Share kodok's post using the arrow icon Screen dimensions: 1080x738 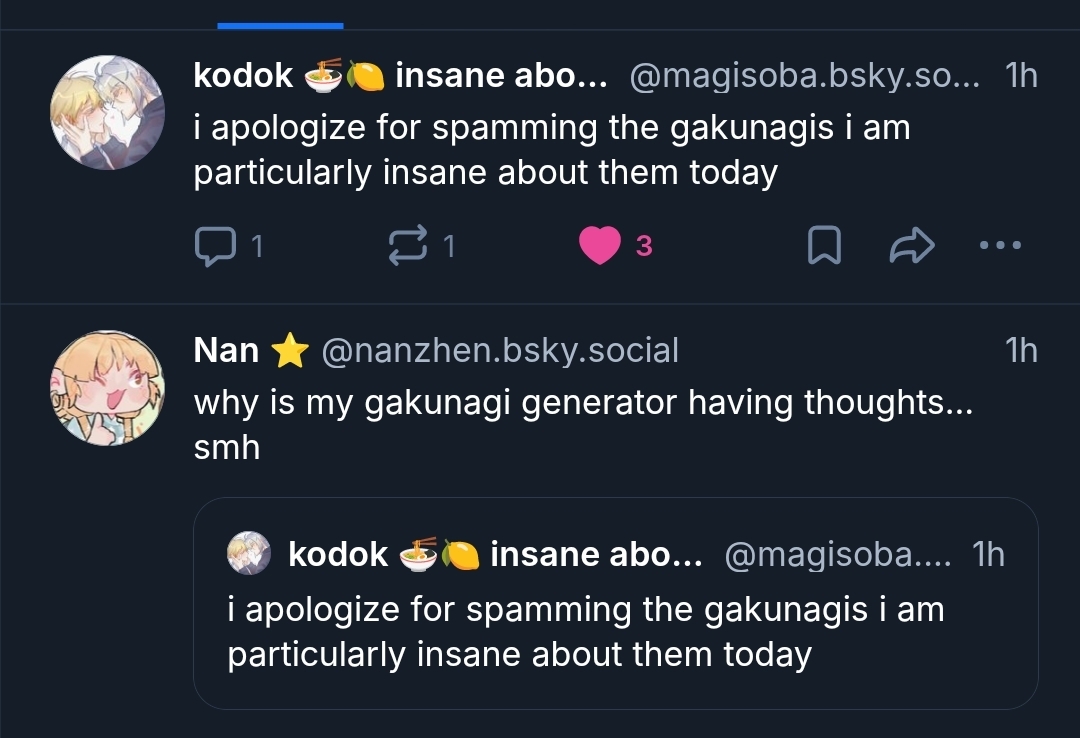pos(911,246)
